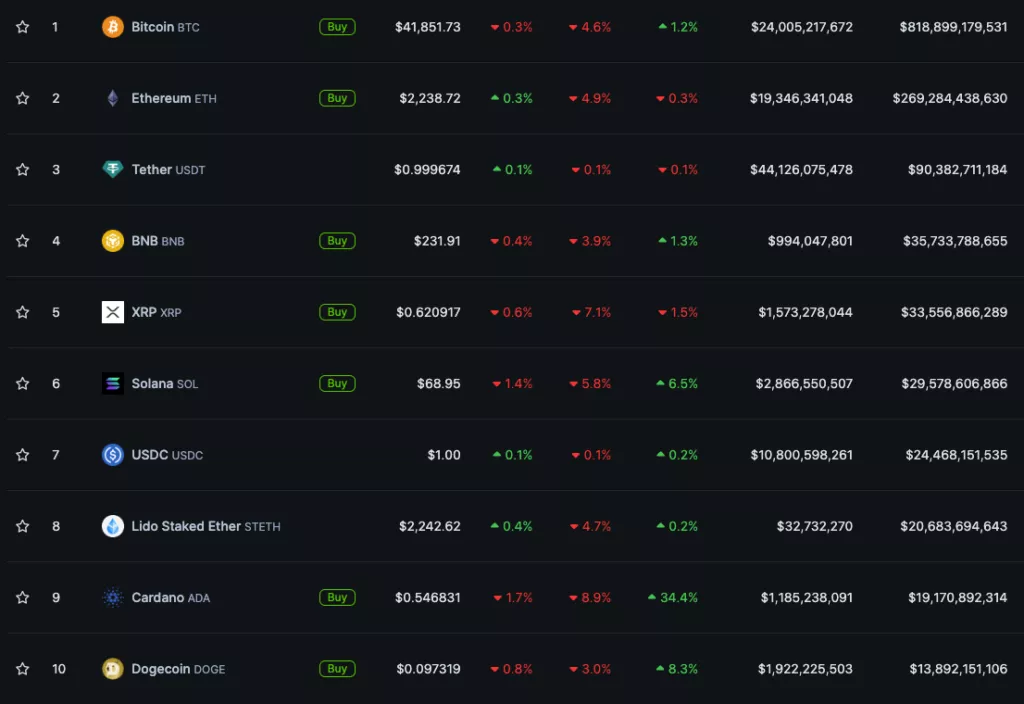Click the Dogecoin logo icon
The width and height of the screenshot is (1024, 704).
[113, 669]
